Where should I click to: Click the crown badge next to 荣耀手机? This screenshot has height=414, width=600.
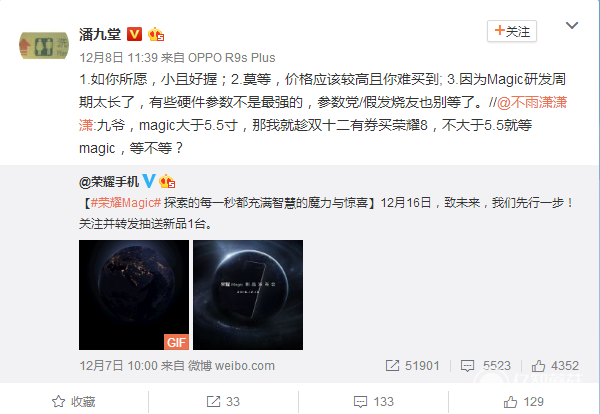click(x=167, y=181)
